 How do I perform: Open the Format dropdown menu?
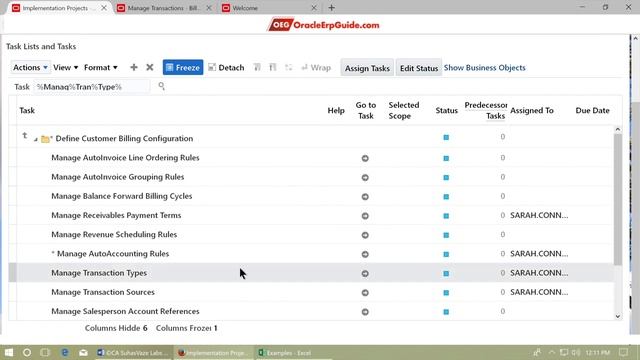[x=100, y=67]
